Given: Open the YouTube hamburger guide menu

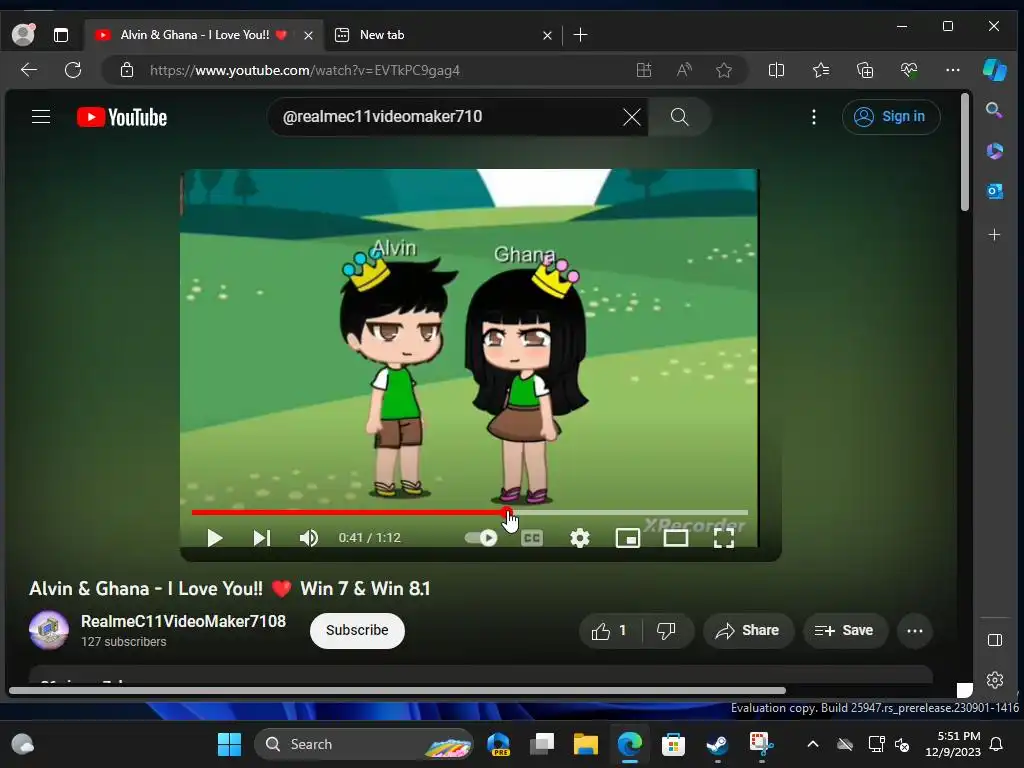Looking at the screenshot, I should [41, 117].
